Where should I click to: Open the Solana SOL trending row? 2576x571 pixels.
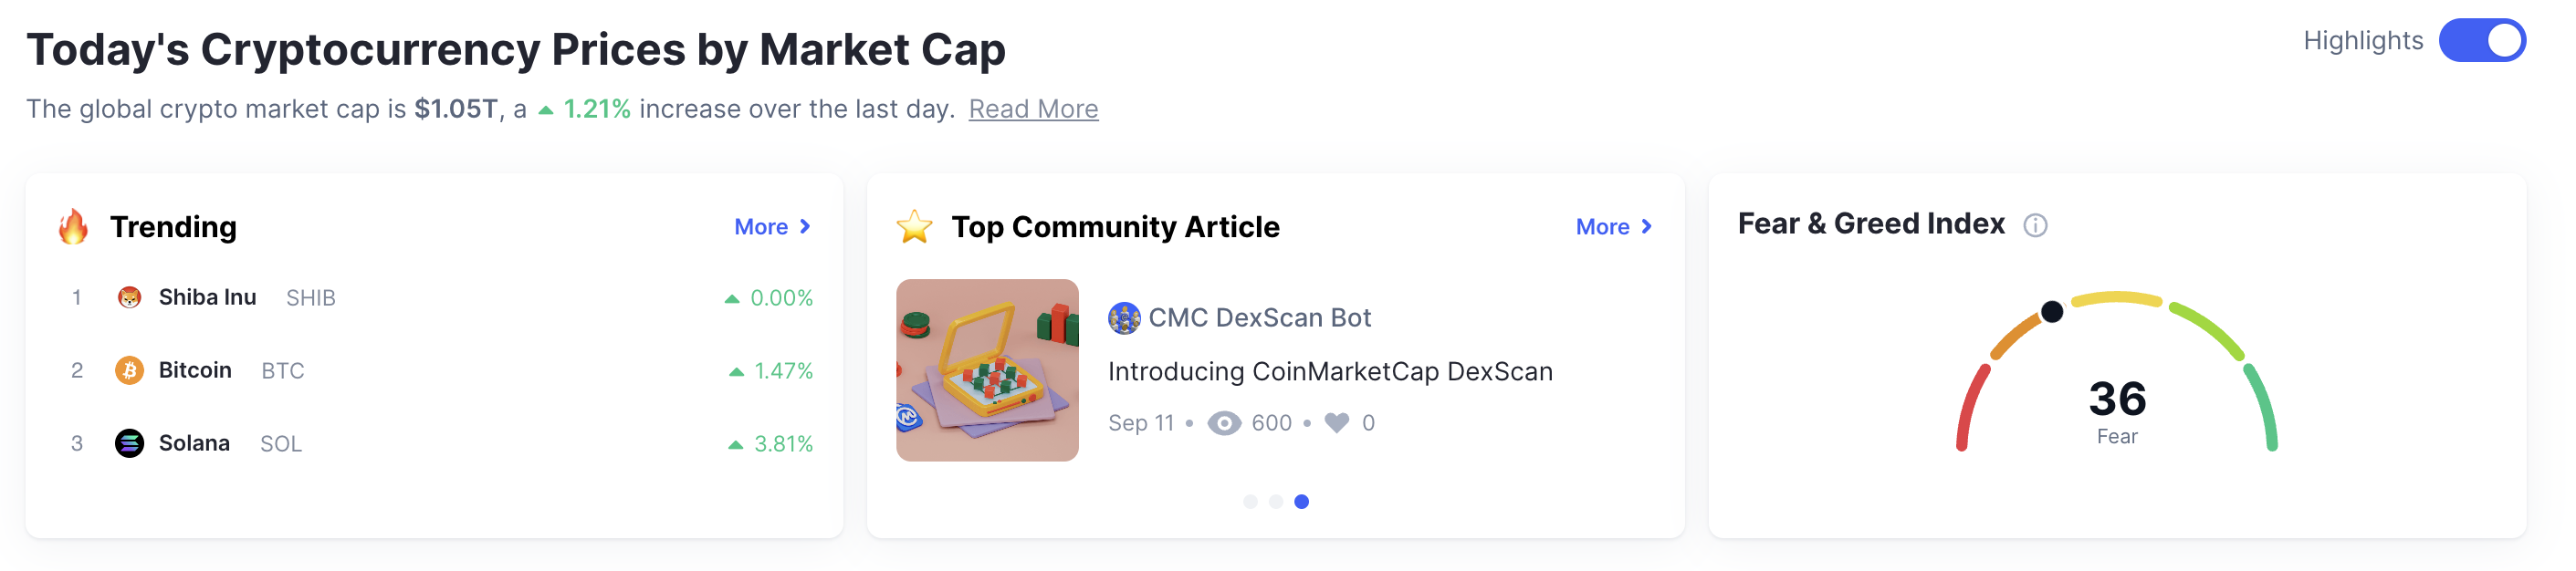tap(435, 443)
